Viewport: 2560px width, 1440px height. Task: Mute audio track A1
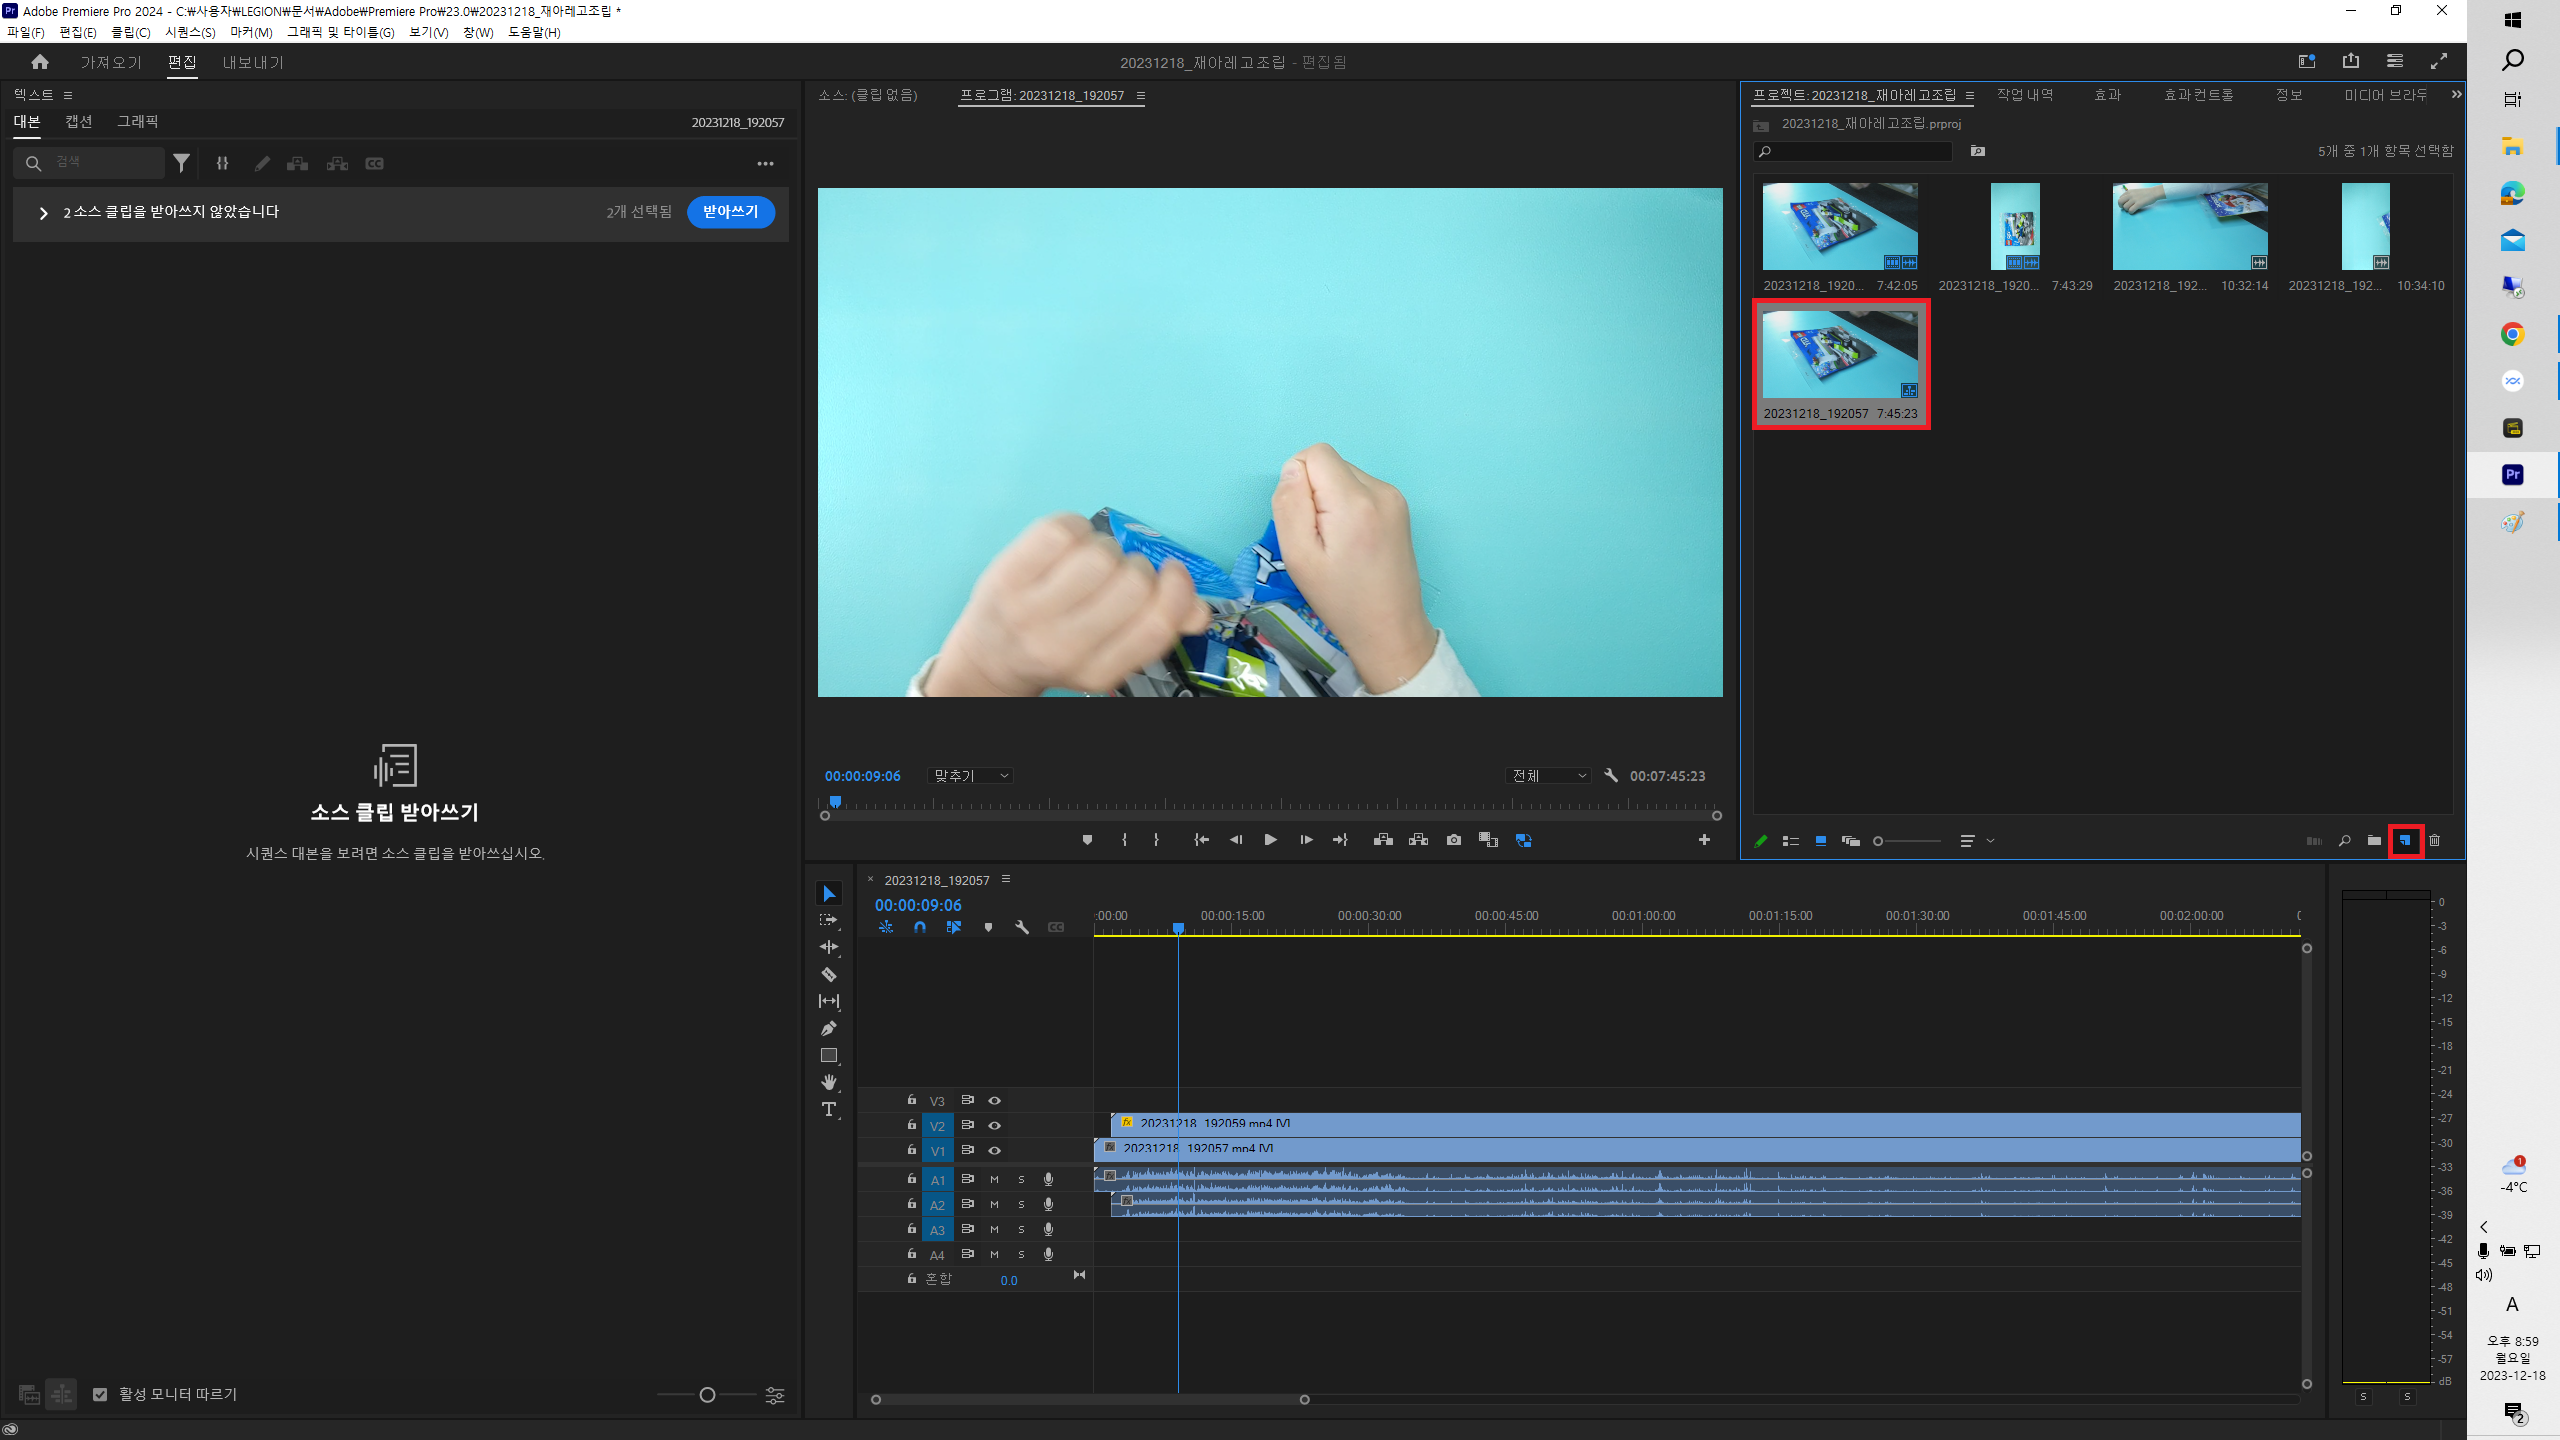994,1179
